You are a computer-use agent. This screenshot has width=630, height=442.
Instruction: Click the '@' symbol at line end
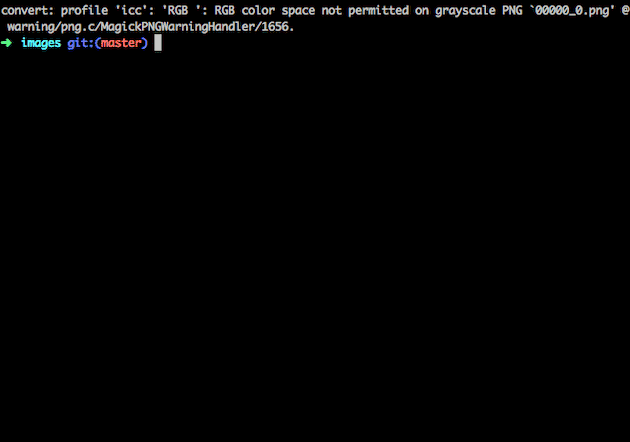(625, 10)
